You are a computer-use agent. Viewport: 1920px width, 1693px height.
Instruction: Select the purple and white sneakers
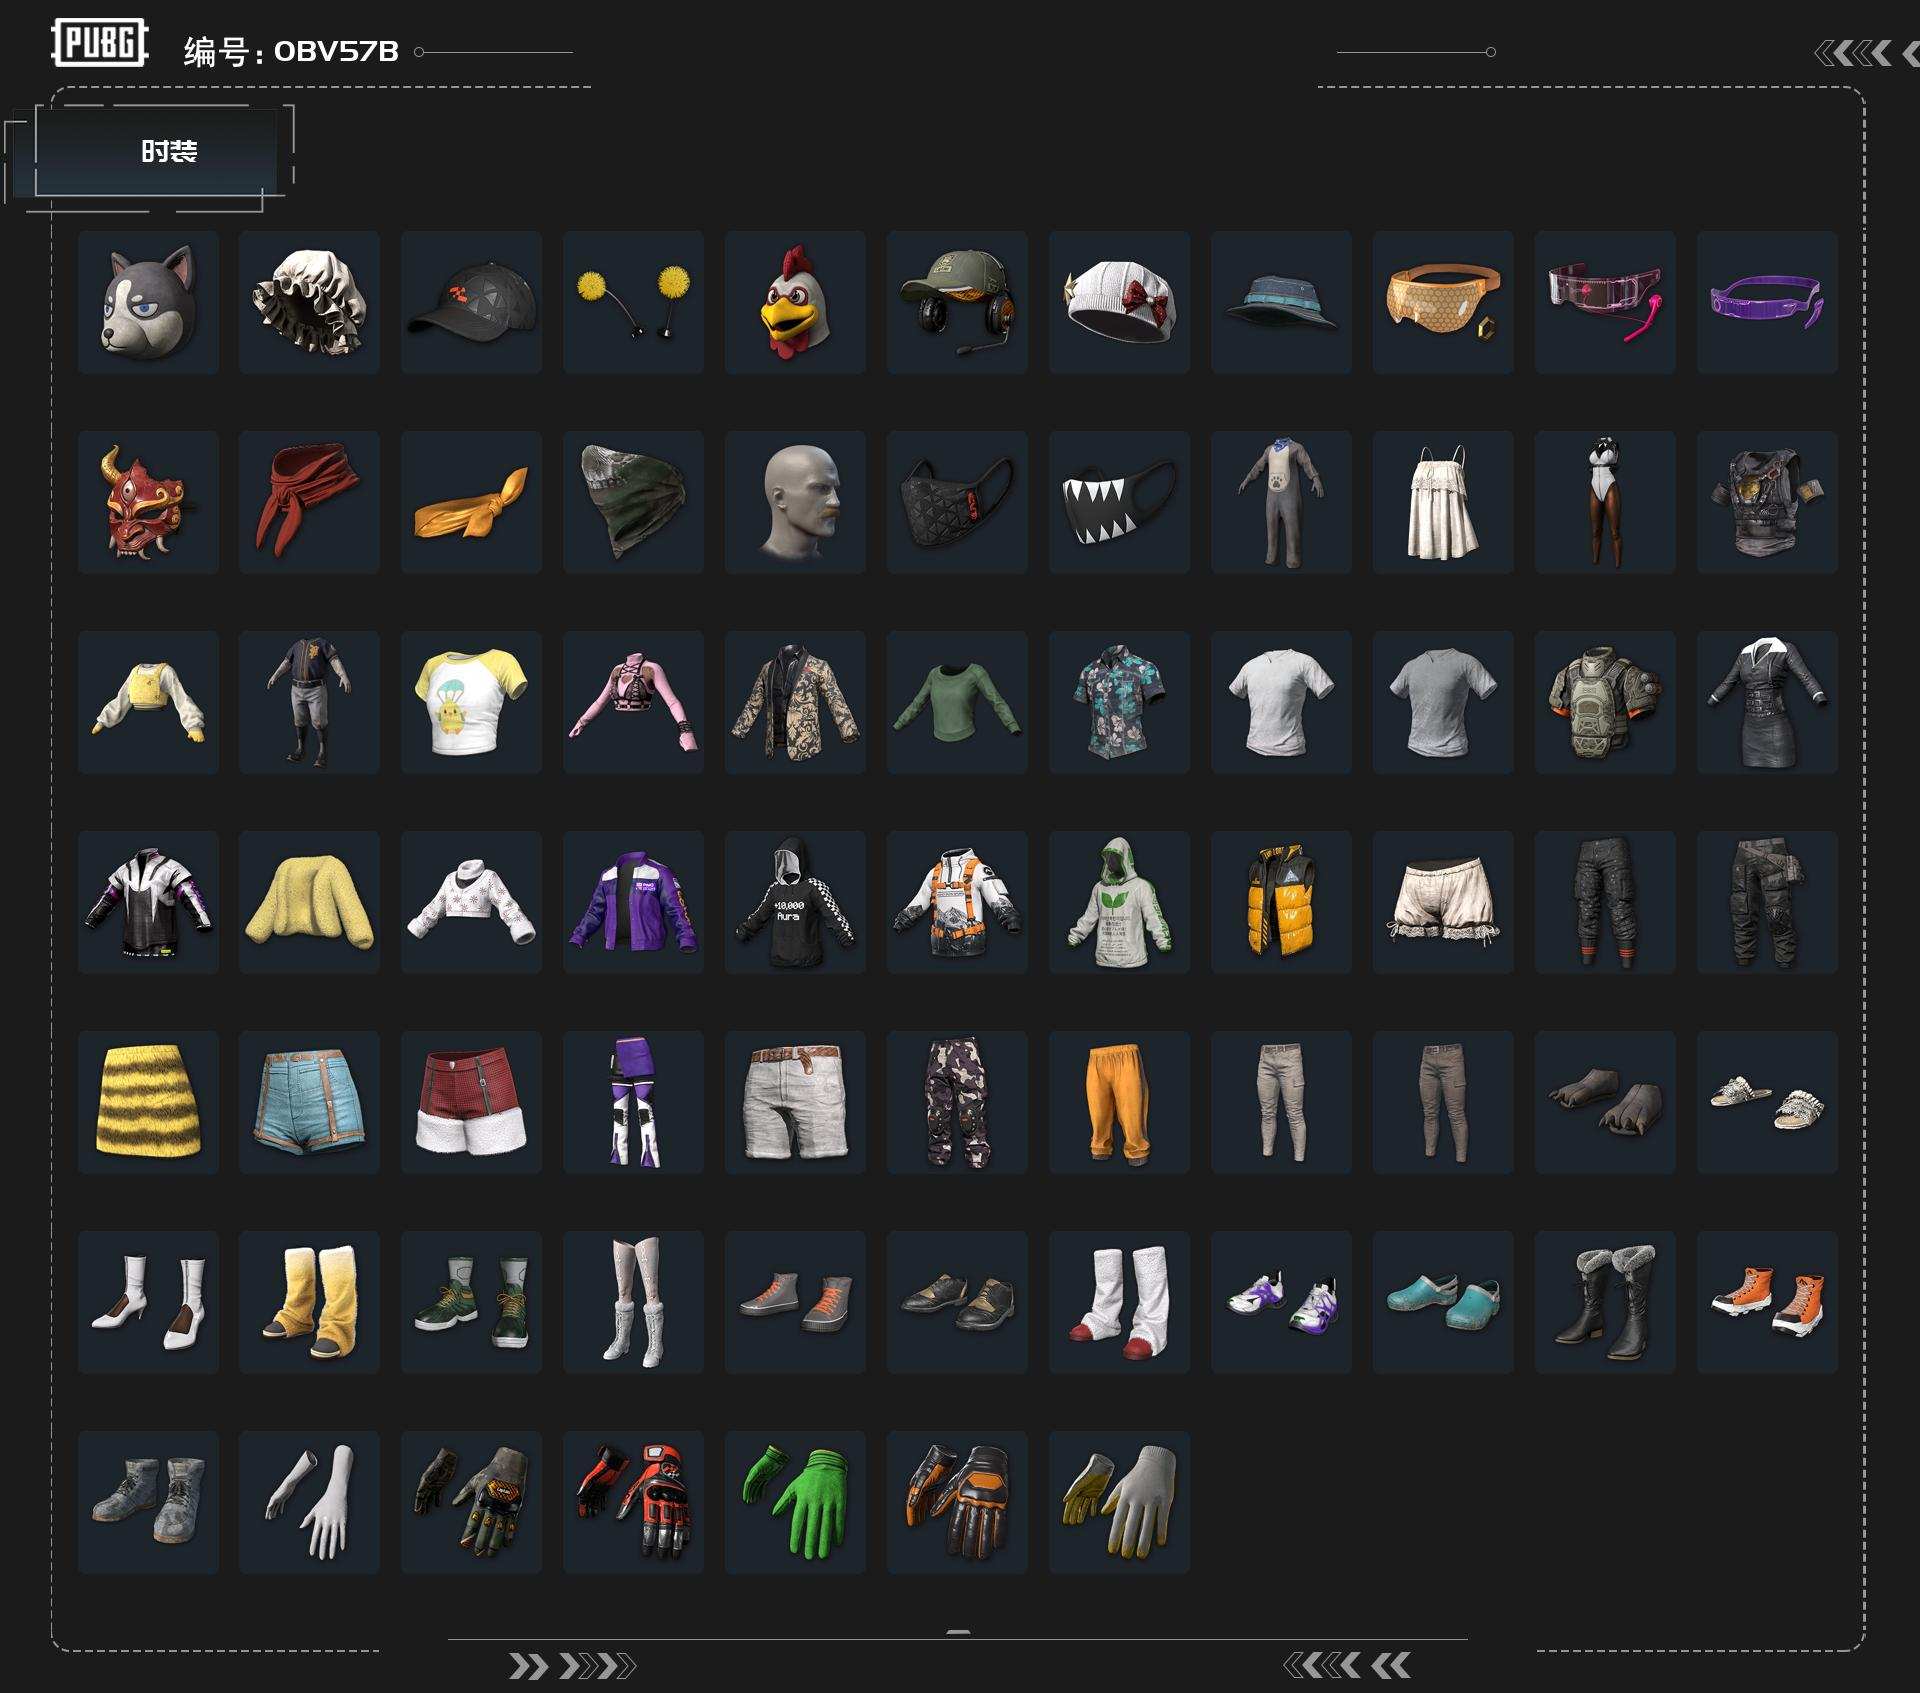(1282, 1302)
